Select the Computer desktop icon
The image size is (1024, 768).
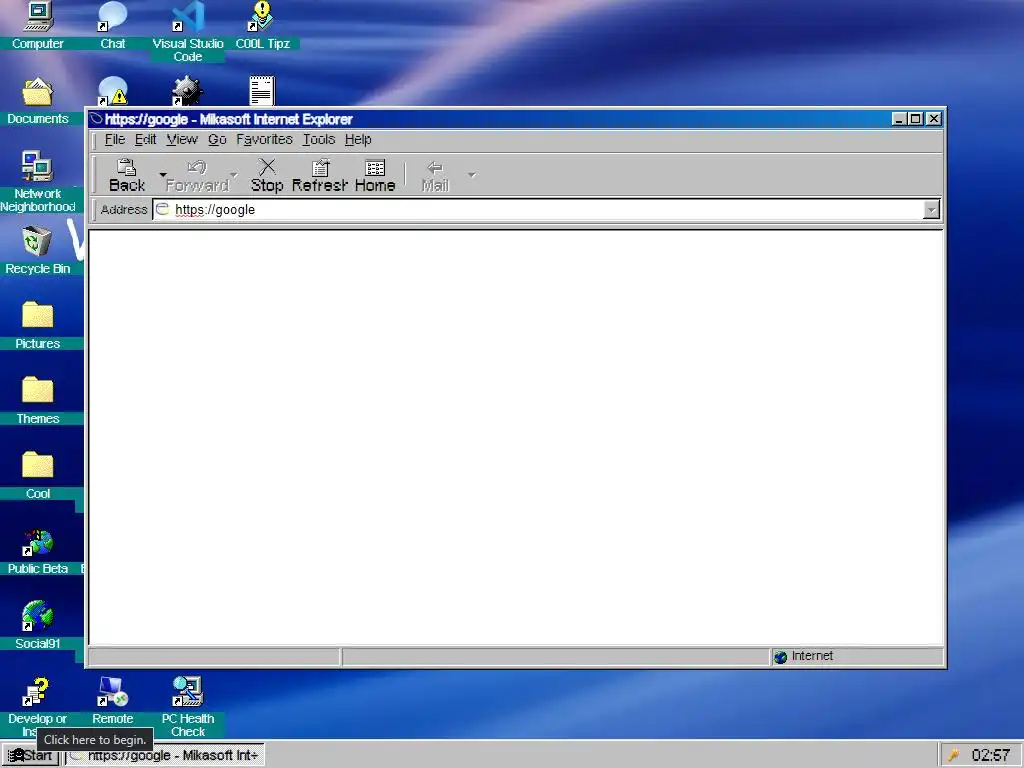pyautogui.click(x=37, y=26)
